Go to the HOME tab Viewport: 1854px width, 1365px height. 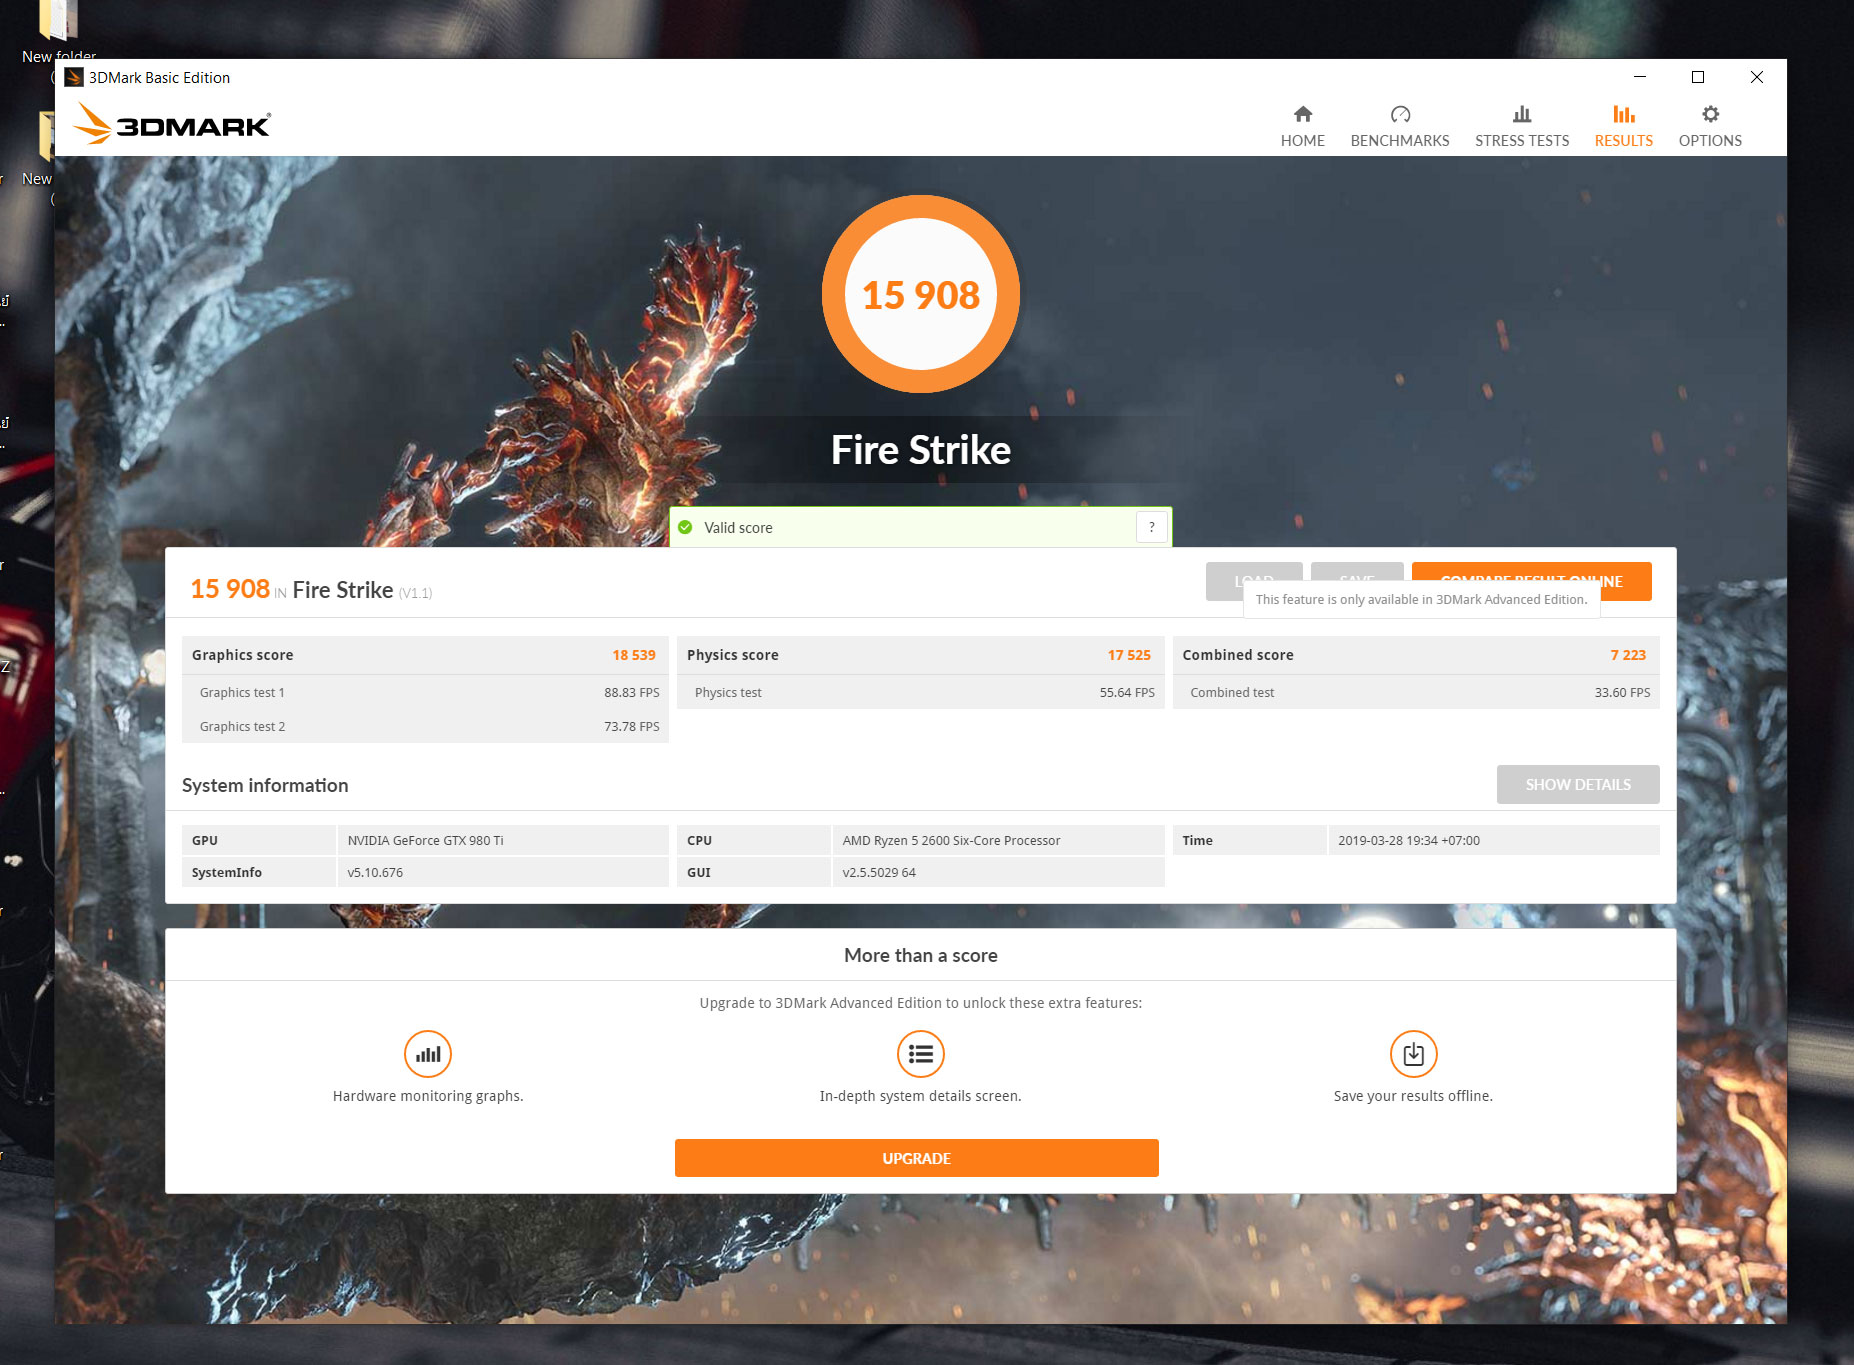1302,127
